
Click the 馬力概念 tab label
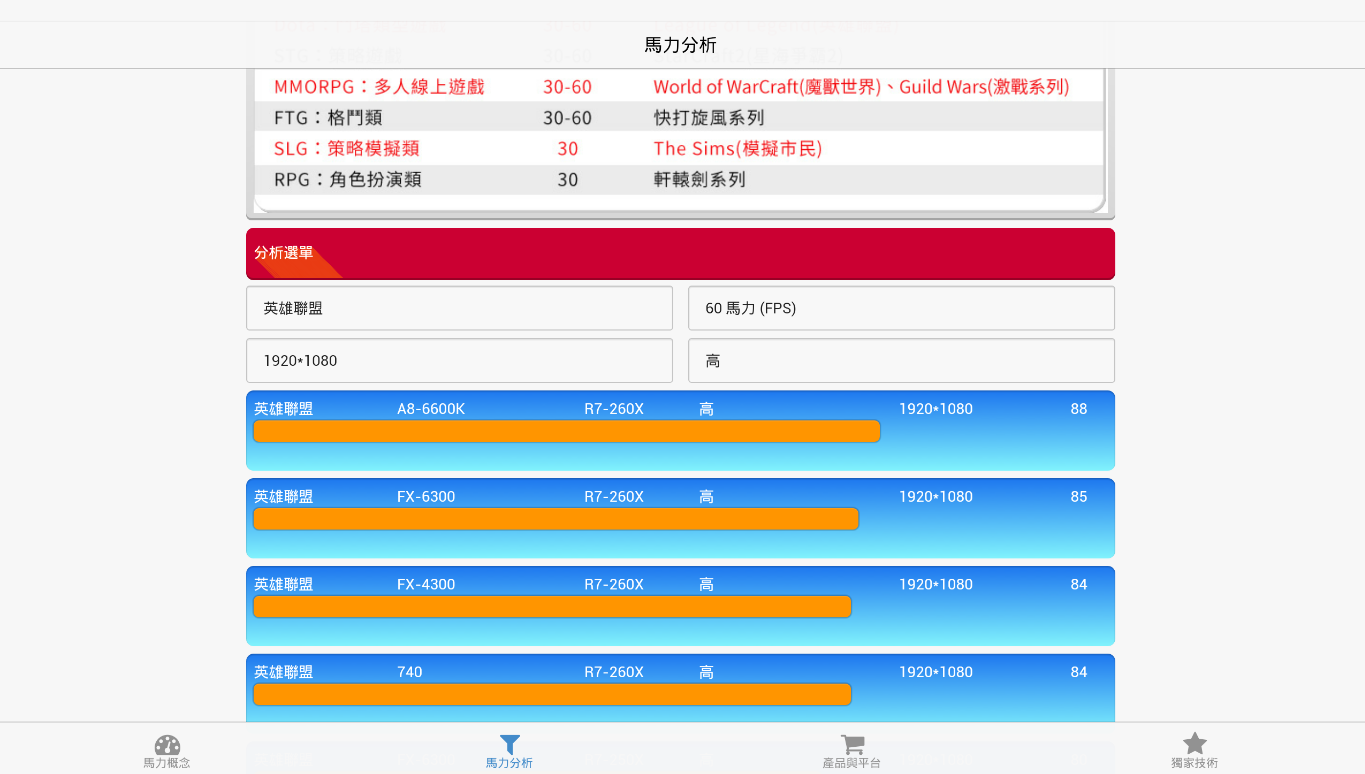[167, 763]
